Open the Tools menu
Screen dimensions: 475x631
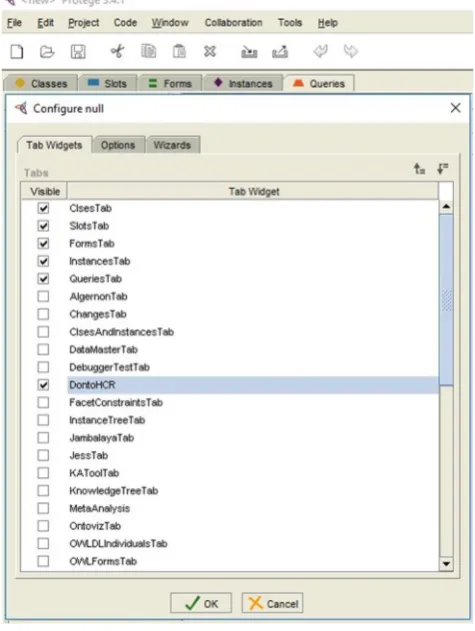click(290, 23)
